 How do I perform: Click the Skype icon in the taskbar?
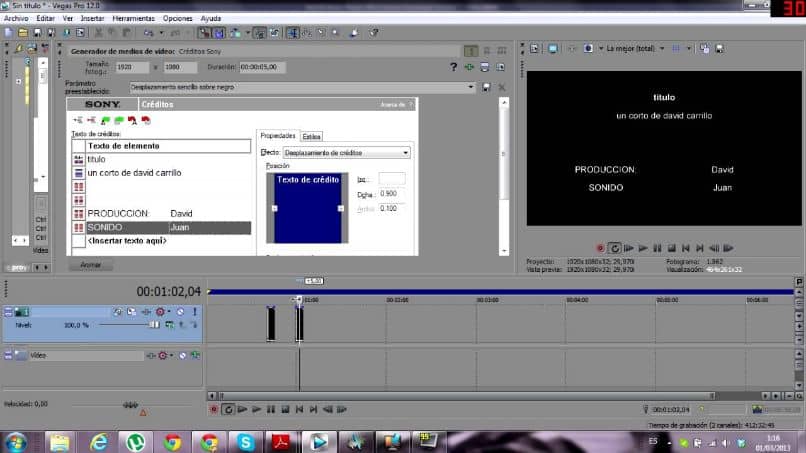pyautogui.click(x=244, y=441)
